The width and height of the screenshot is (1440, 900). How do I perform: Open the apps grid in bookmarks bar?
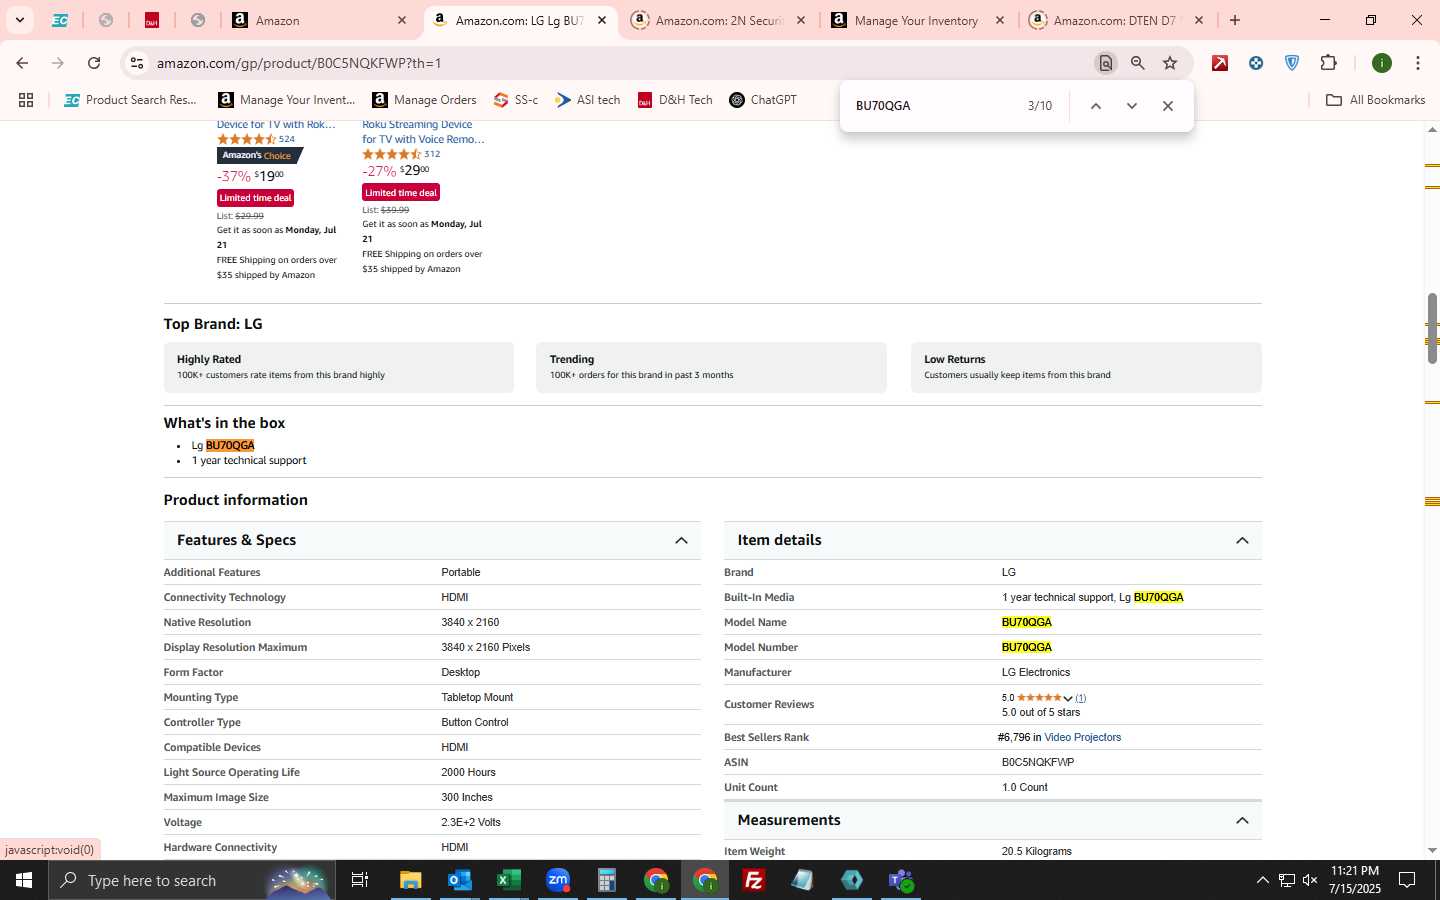coord(26,100)
